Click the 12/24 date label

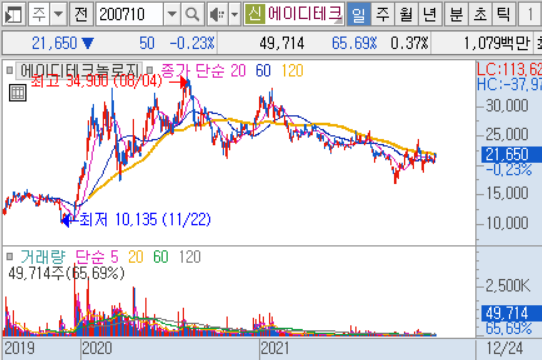click(505, 348)
